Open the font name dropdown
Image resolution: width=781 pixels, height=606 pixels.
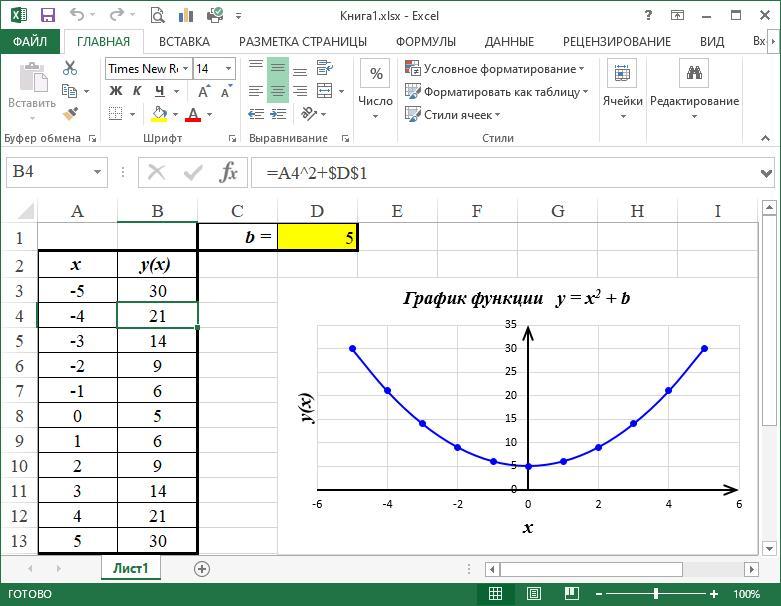pyautogui.click(x=186, y=69)
